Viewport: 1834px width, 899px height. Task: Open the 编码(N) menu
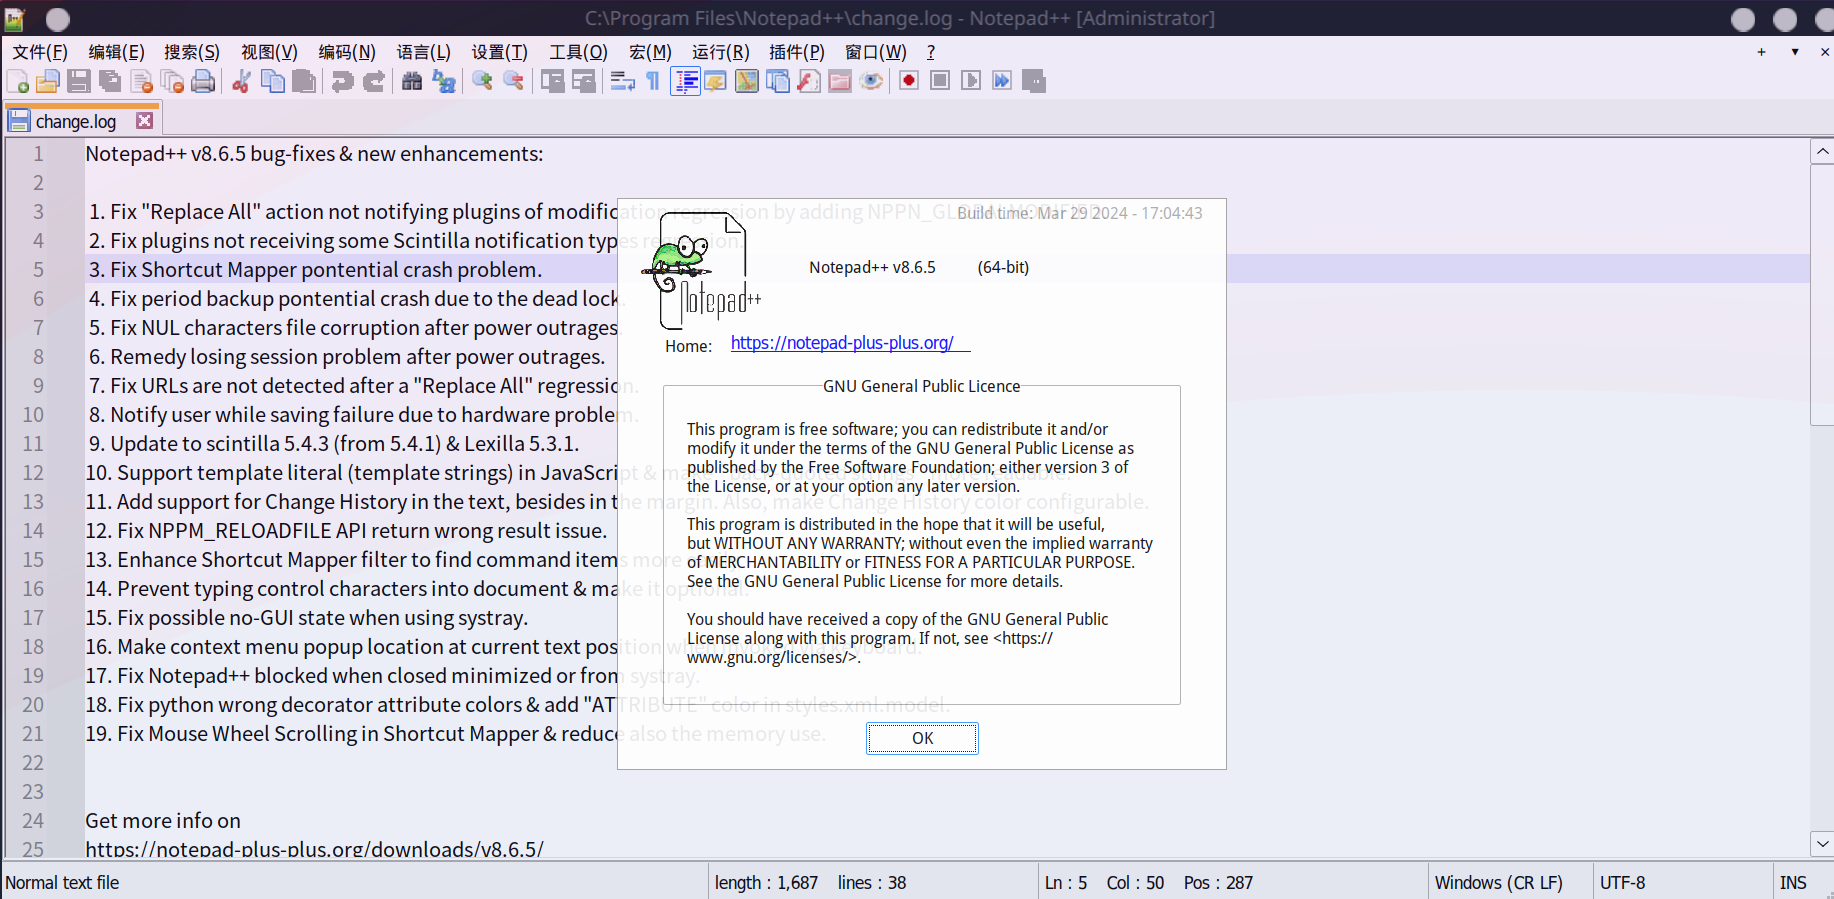(347, 52)
